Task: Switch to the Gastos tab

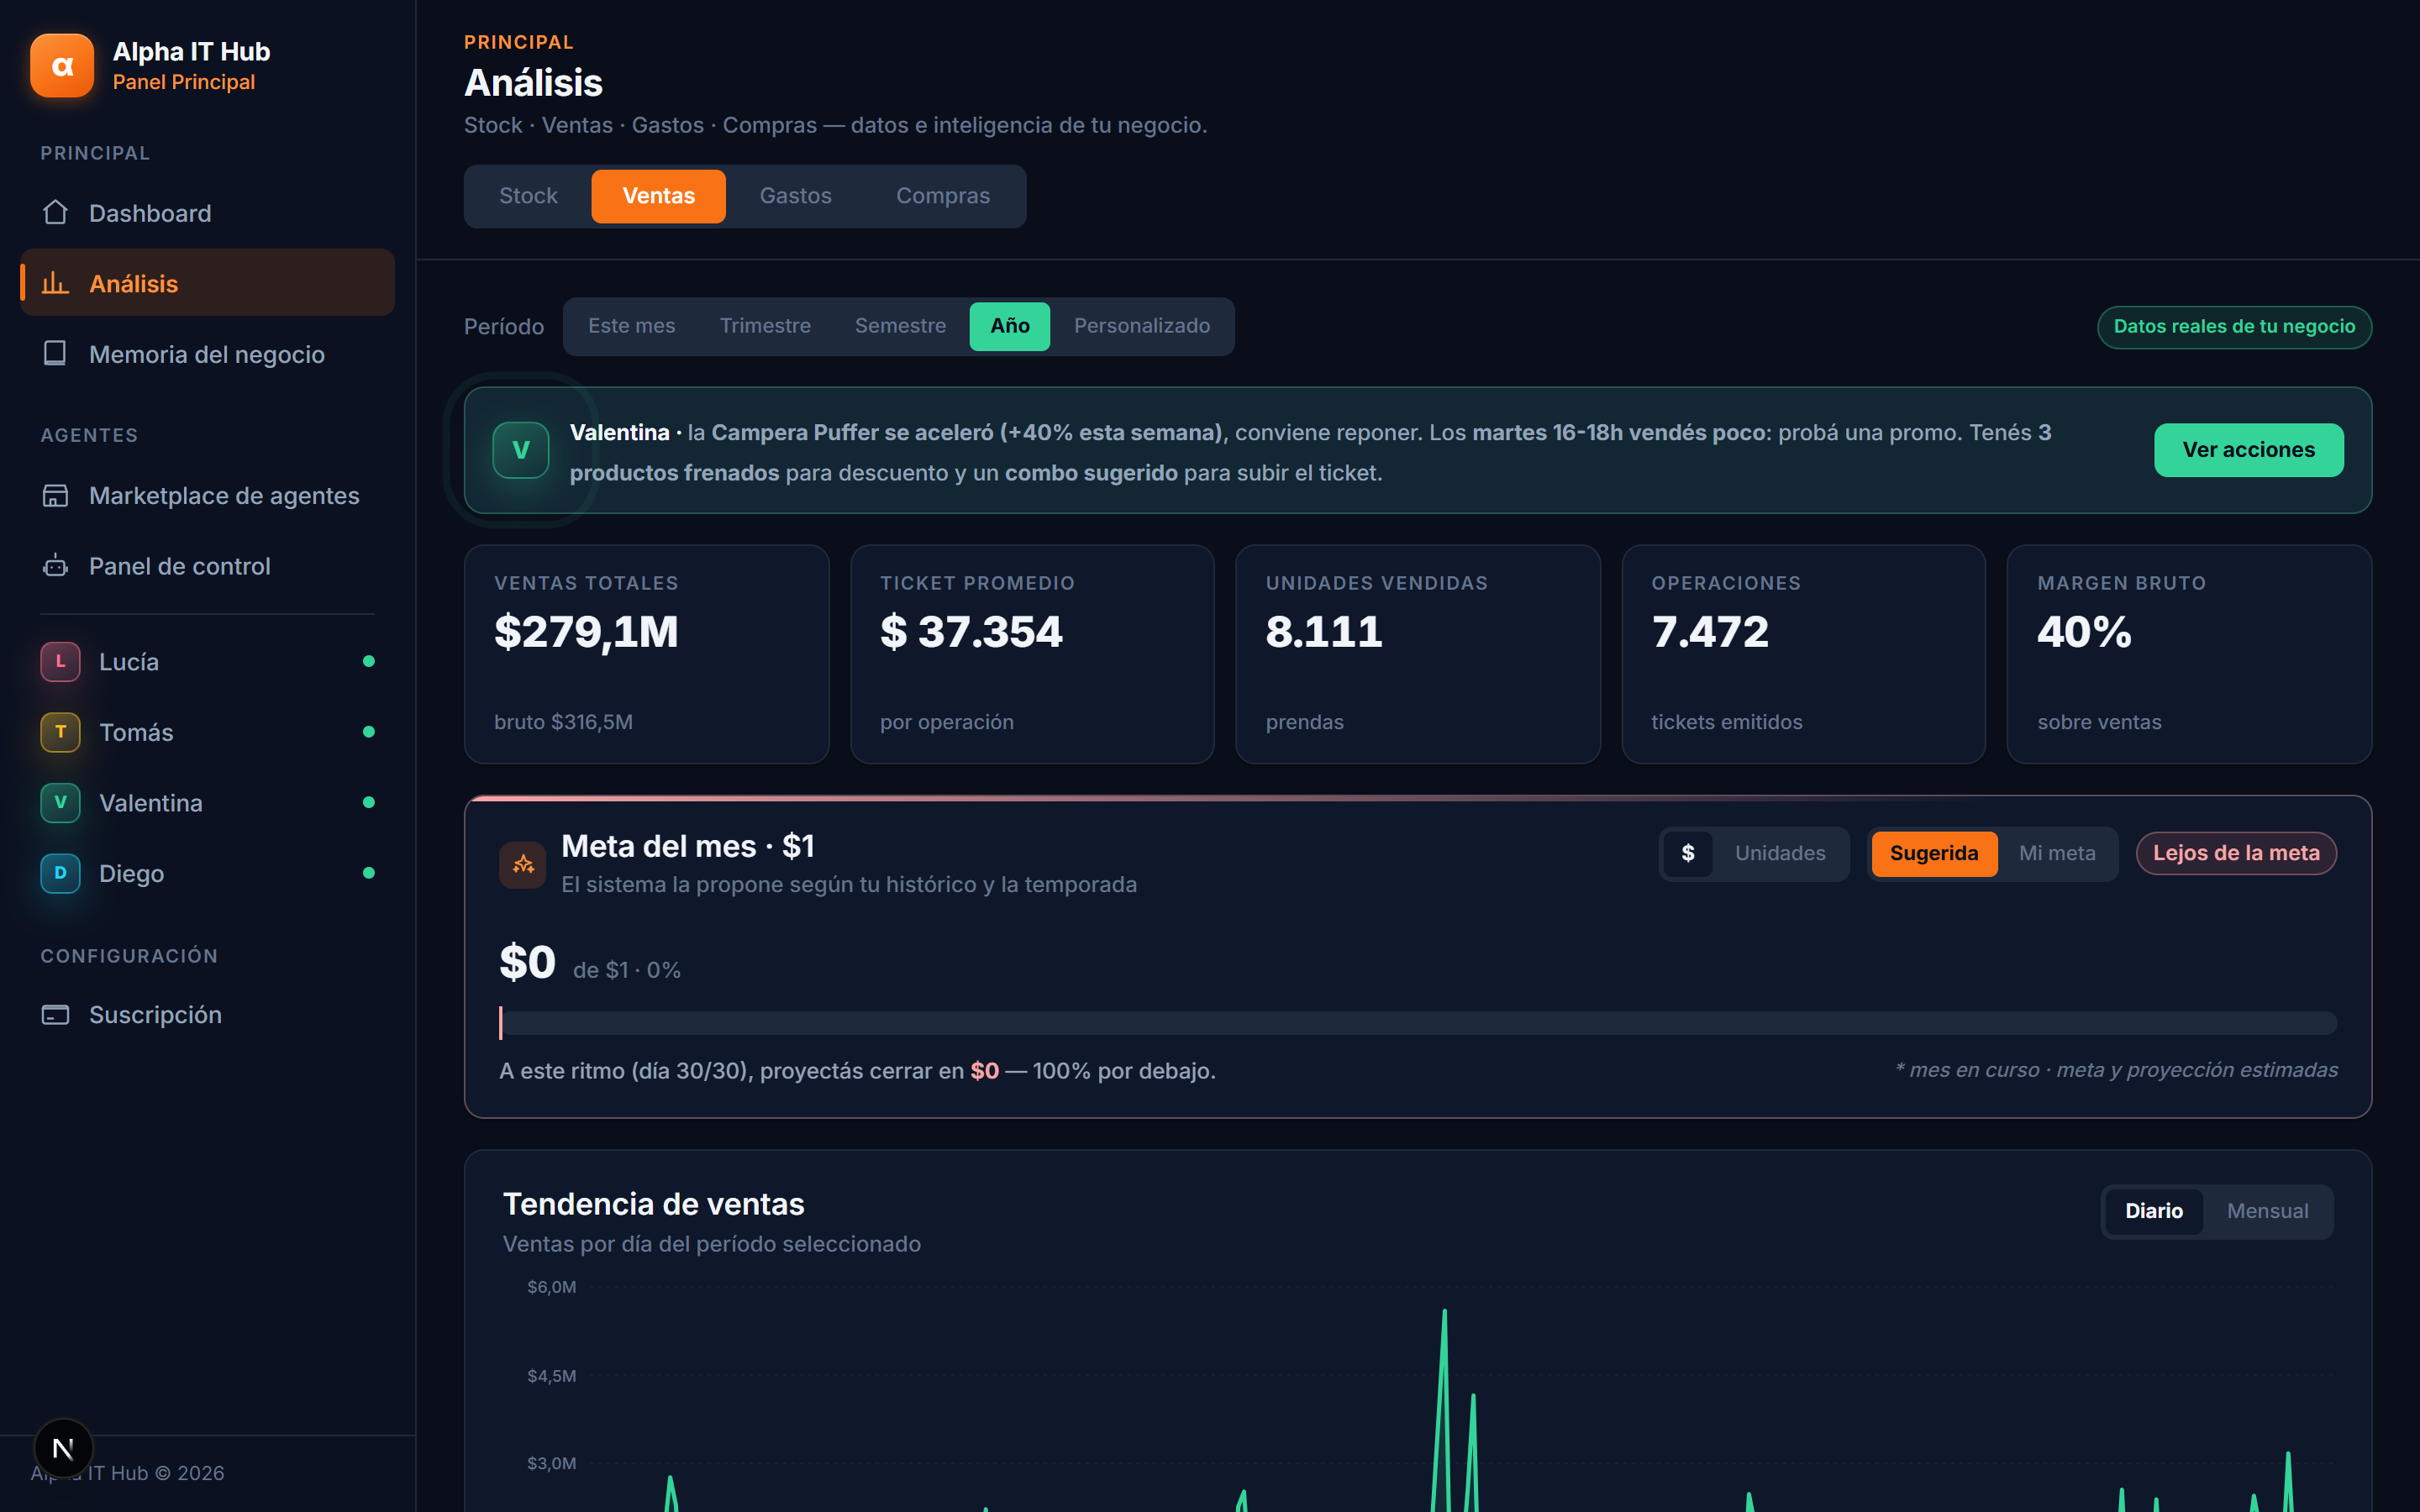Action: coord(795,196)
